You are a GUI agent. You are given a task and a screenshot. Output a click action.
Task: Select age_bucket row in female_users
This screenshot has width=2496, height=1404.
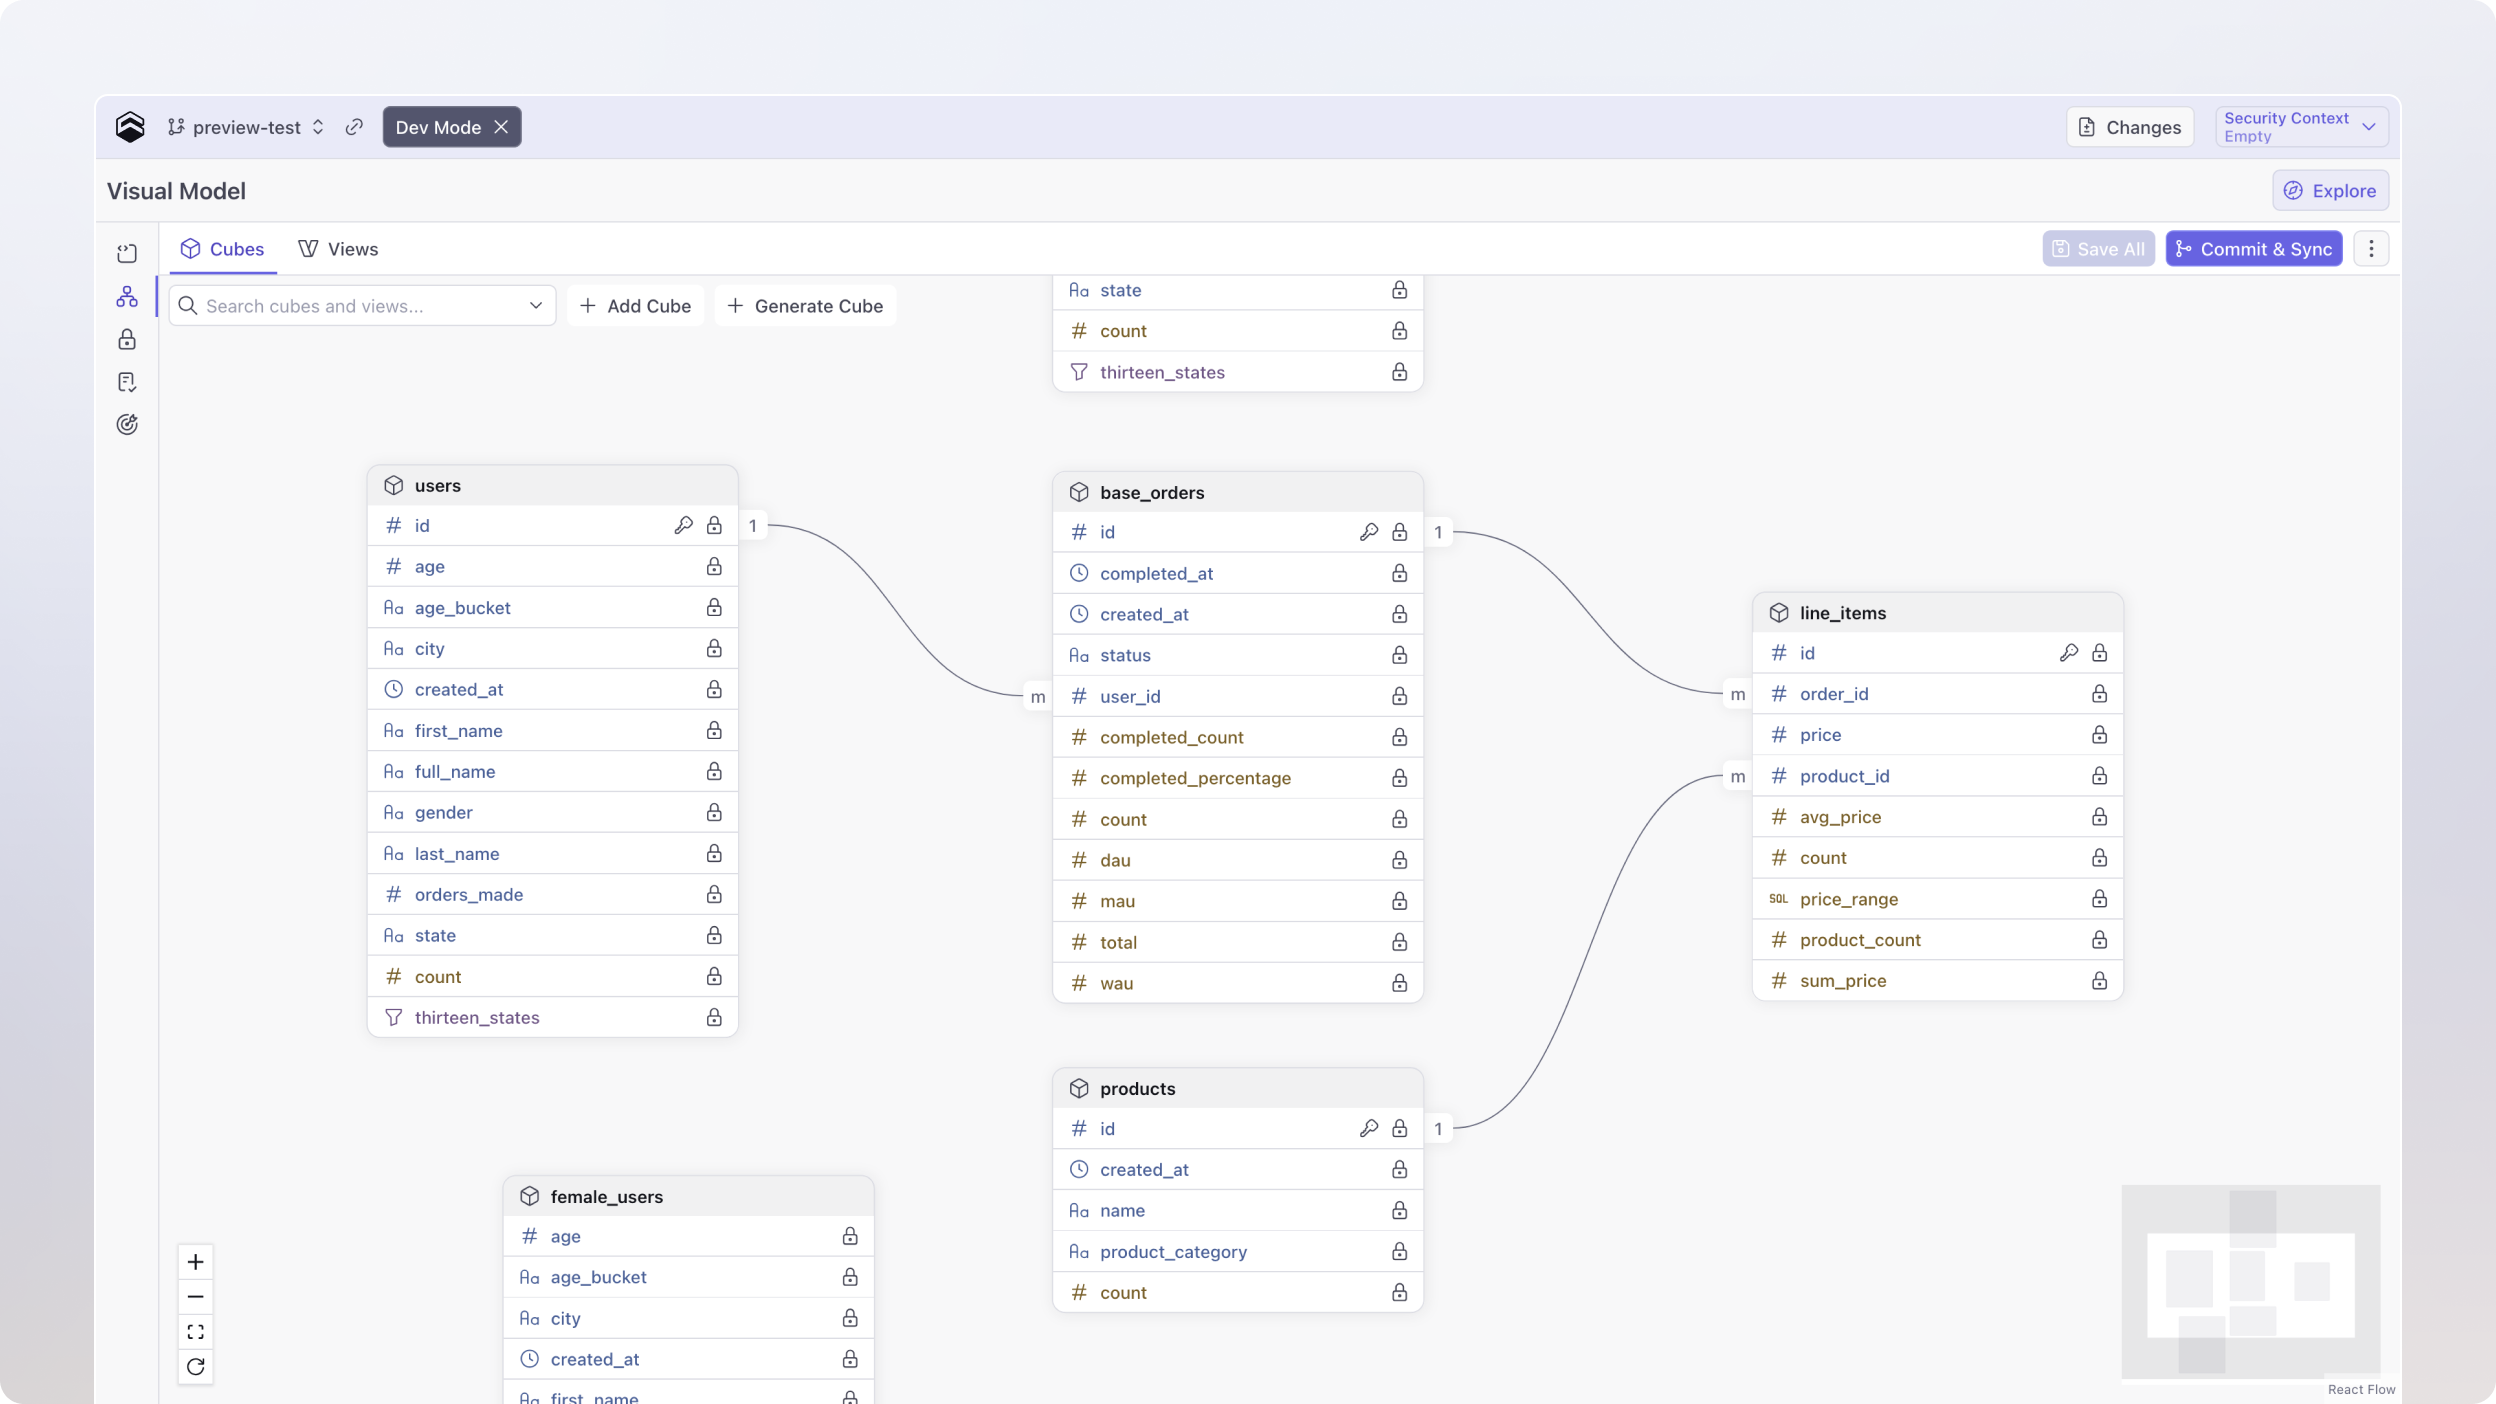[689, 1278]
